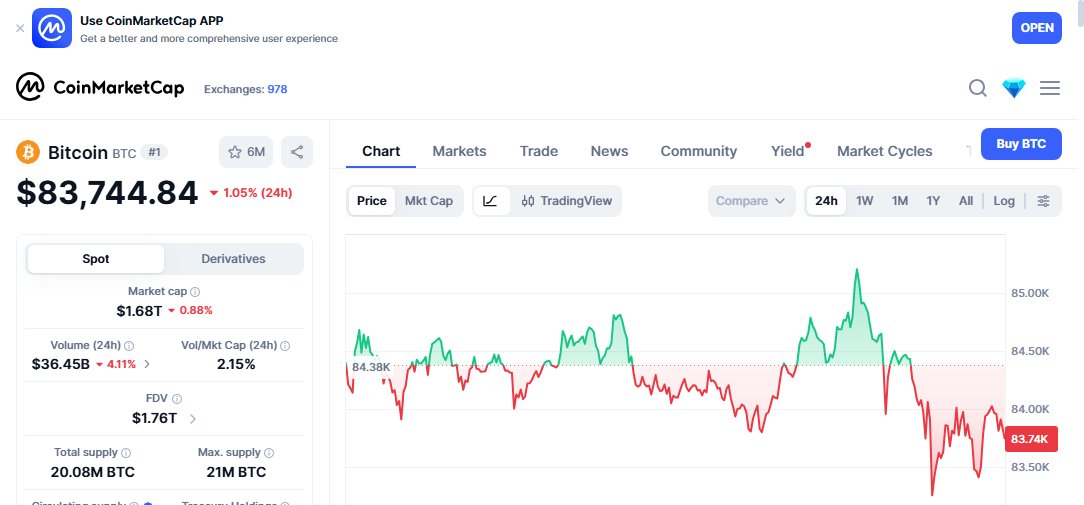
Task: Click the 83.50K axis label
Action: pos(1030,467)
